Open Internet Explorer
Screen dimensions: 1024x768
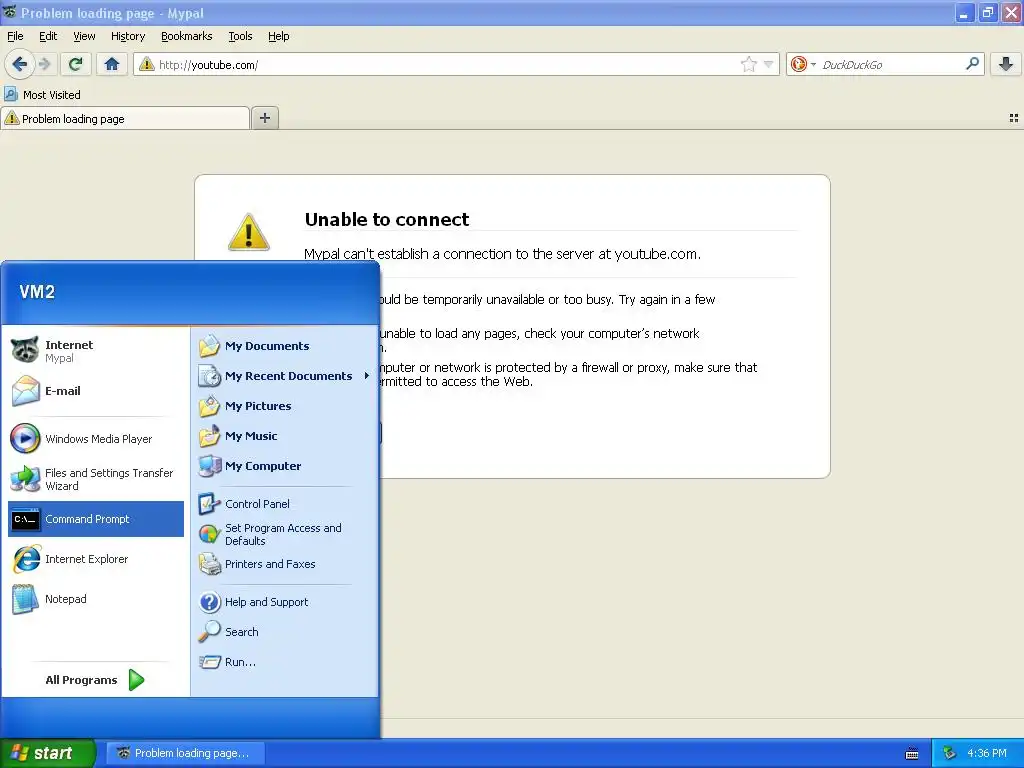[96, 559]
